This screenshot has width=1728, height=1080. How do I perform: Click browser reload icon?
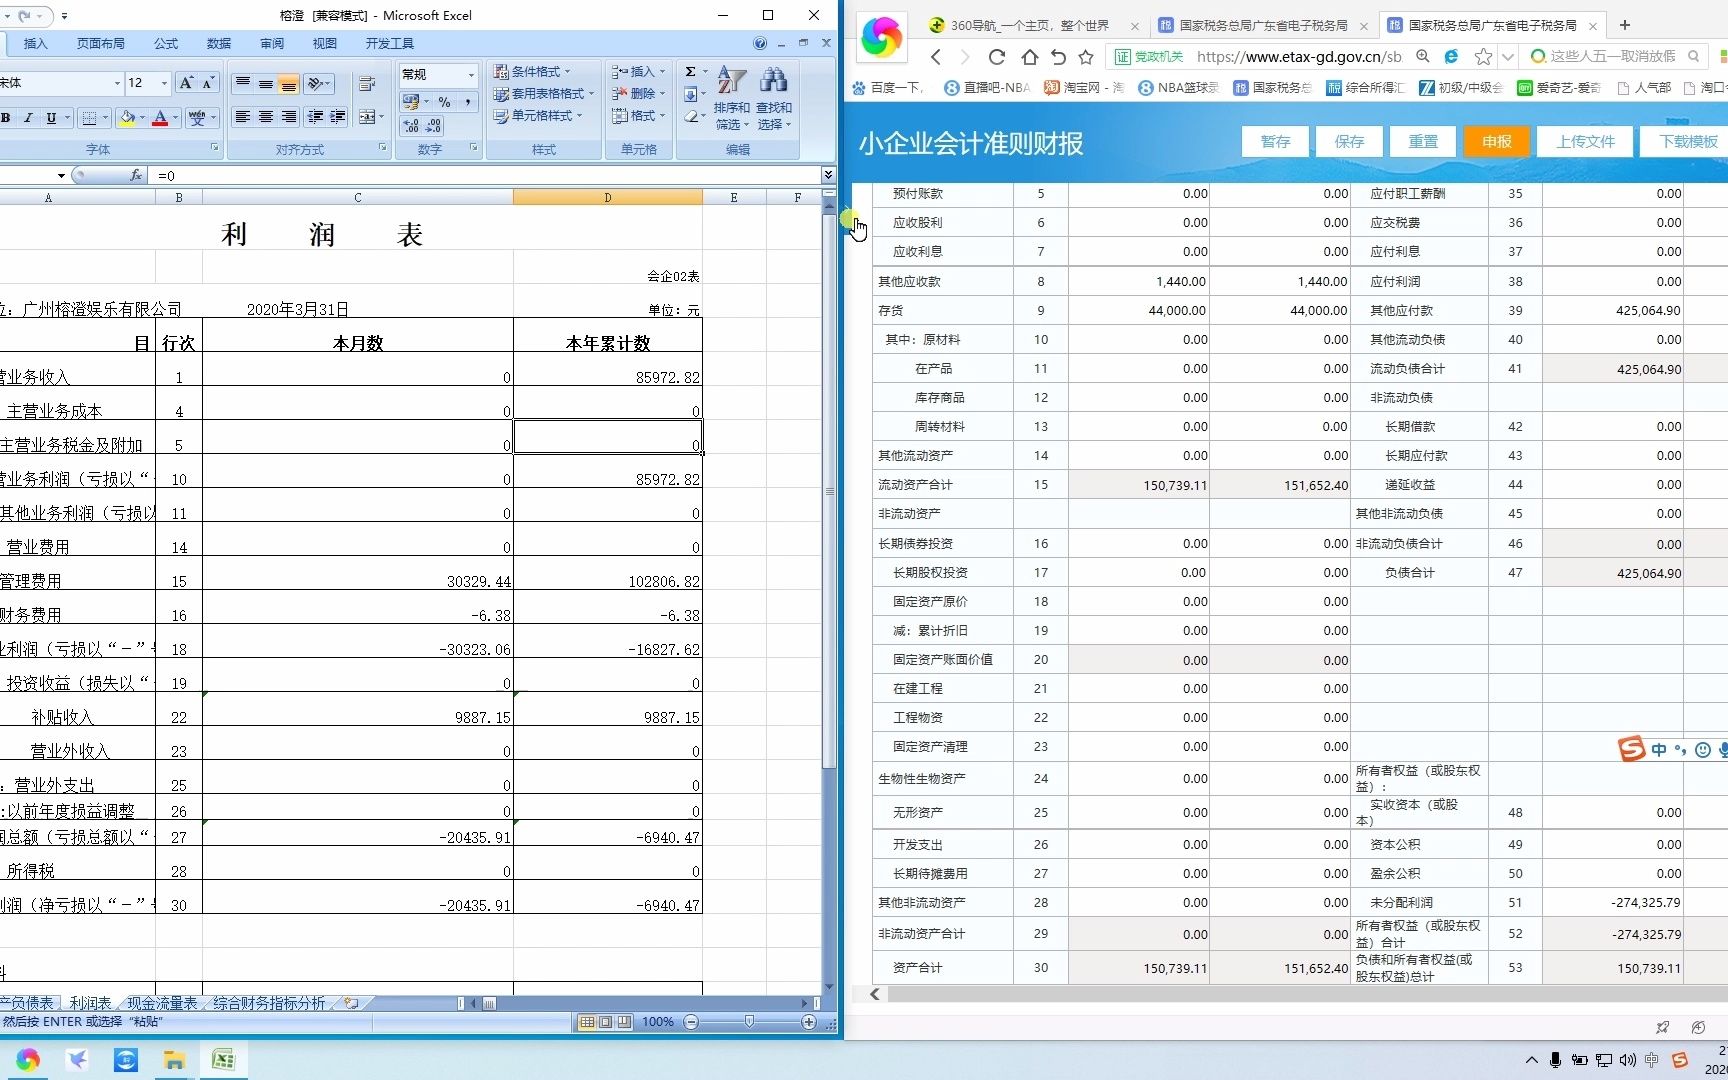click(x=997, y=57)
